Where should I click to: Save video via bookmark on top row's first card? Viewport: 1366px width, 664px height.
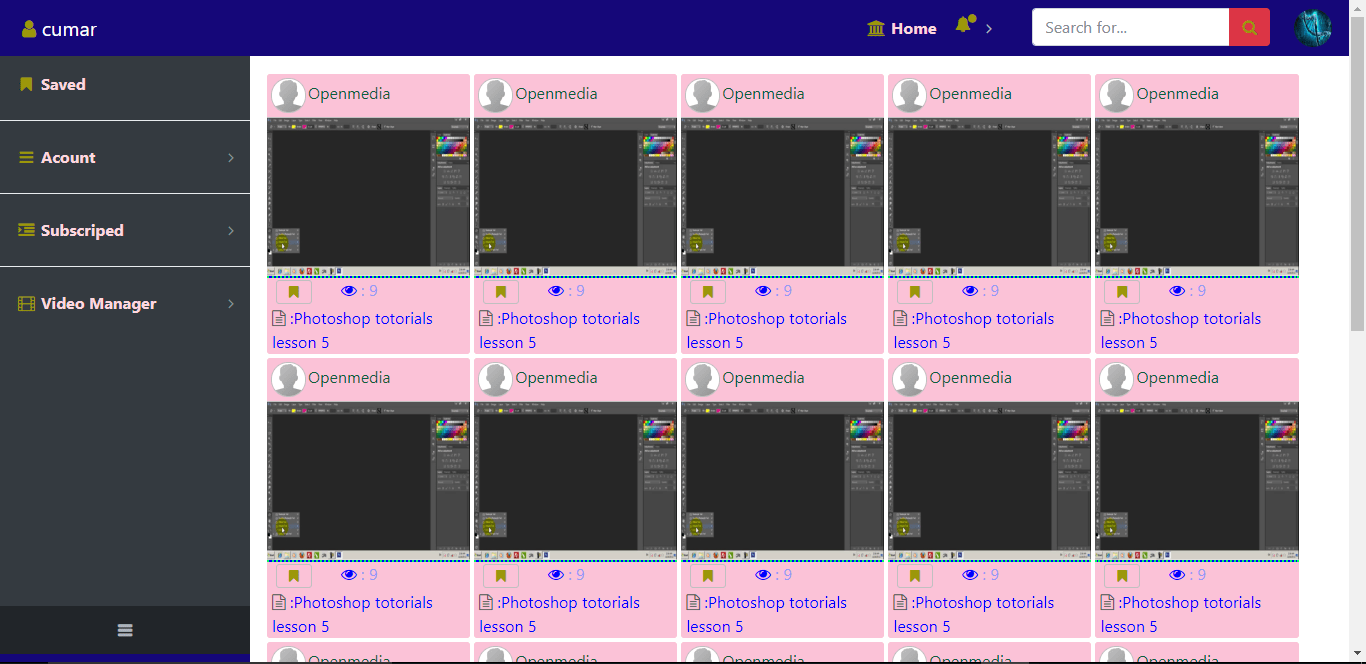tap(294, 292)
